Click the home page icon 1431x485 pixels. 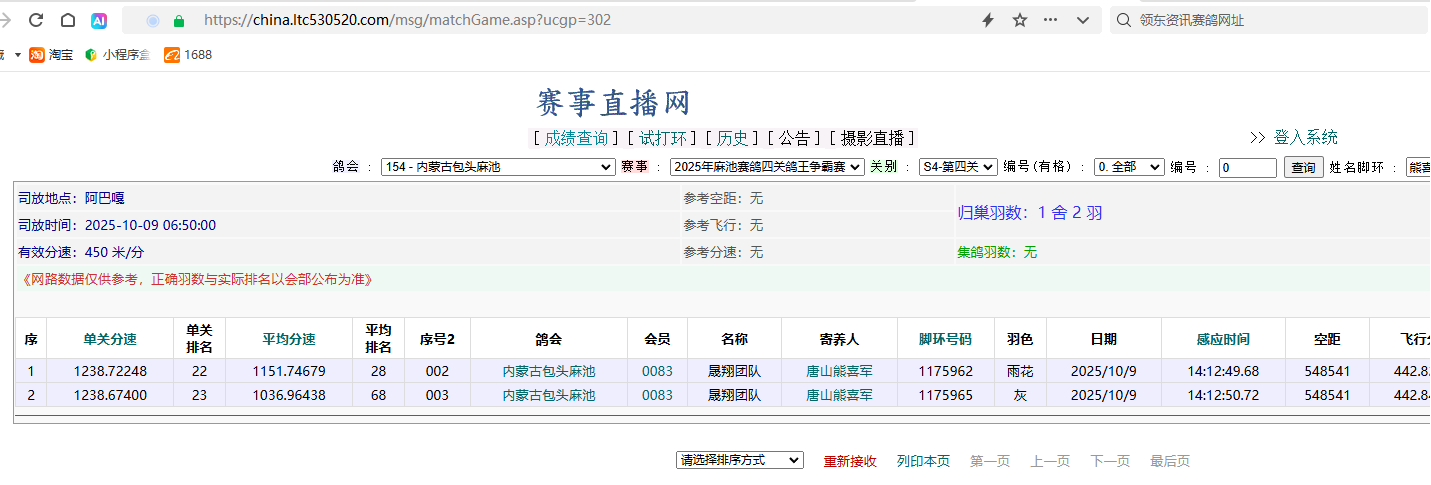pyautogui.click(x=68, y=20)
